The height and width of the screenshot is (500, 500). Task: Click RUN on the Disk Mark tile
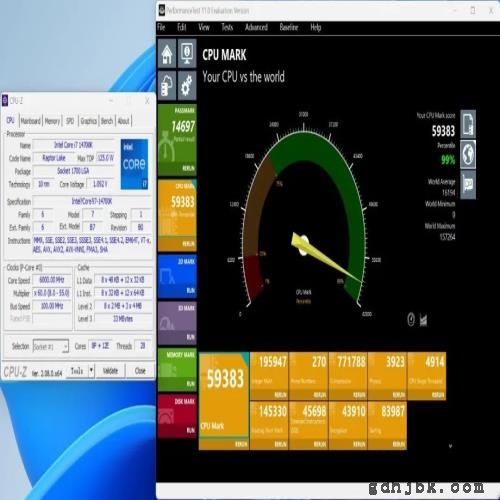190,430
